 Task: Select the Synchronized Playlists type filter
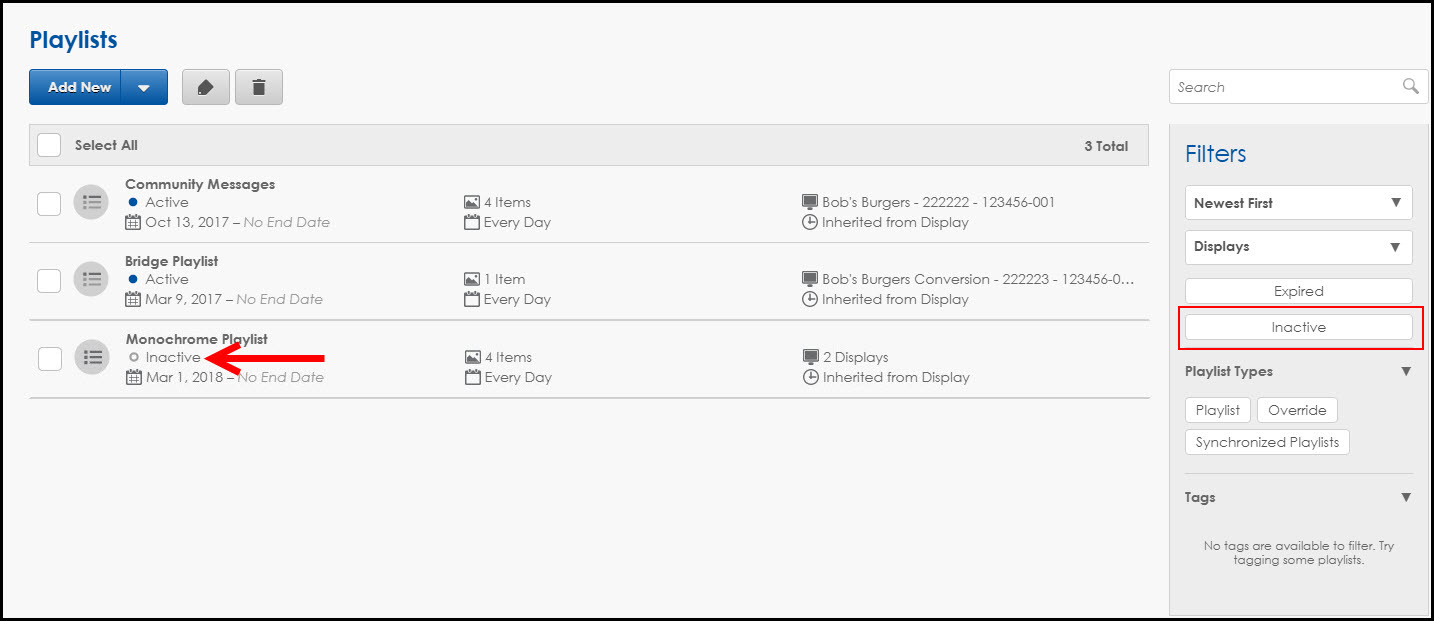tap(1267, 442)
